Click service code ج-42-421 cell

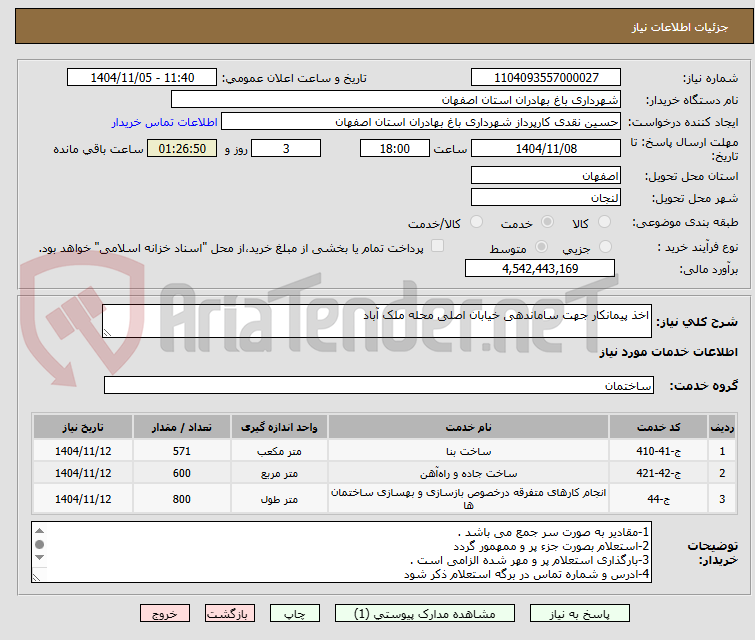pyautogui.click(x=658, y=473)
